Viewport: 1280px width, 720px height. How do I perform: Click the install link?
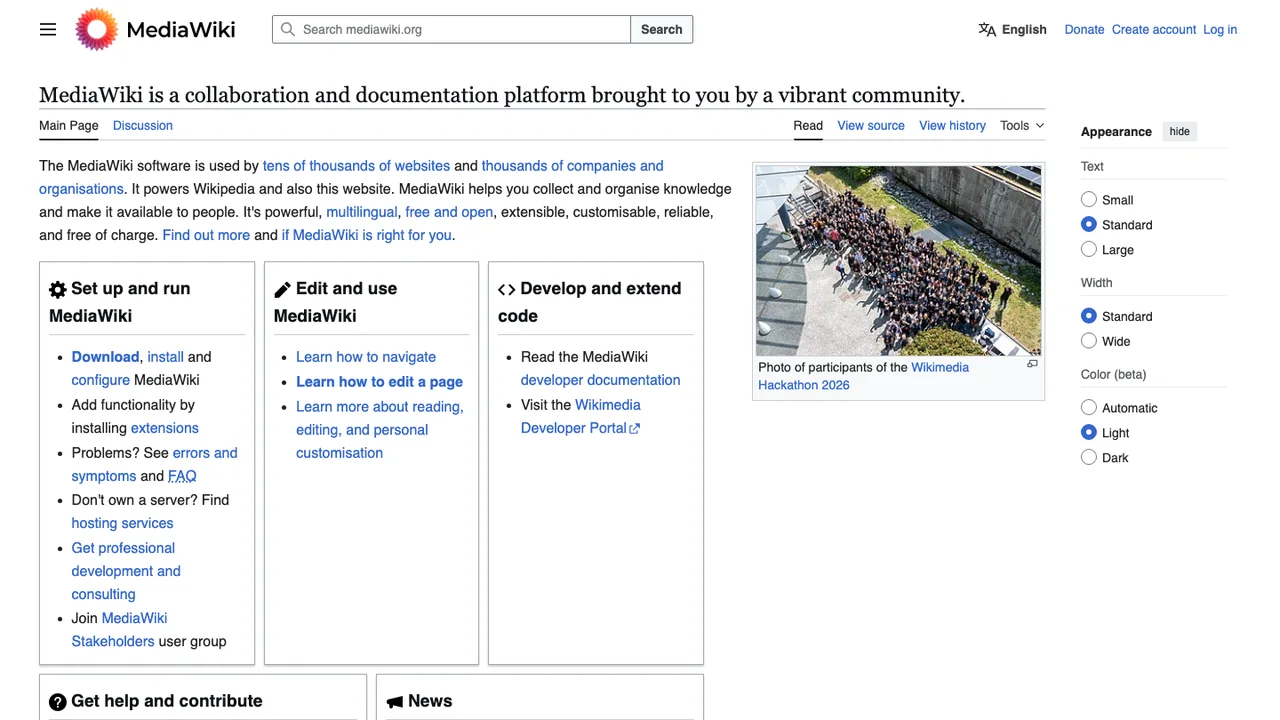pyautogui.click(x=165, y=357)
